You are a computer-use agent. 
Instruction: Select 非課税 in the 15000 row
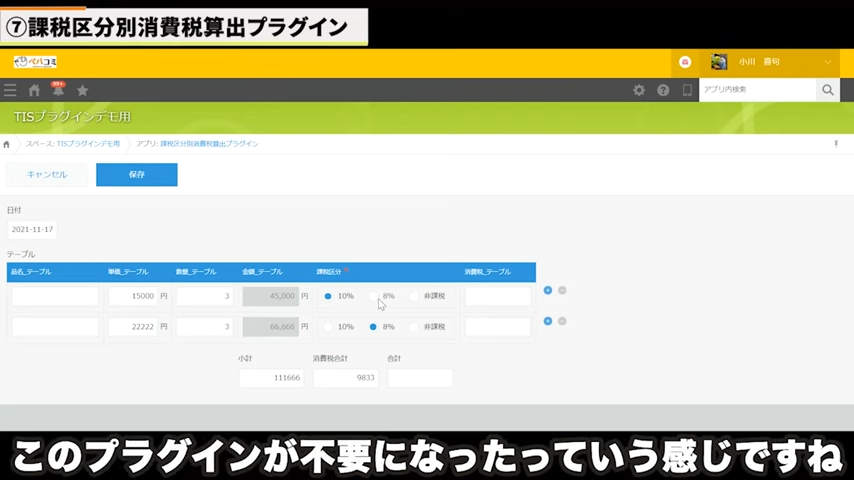click(414, 296)
